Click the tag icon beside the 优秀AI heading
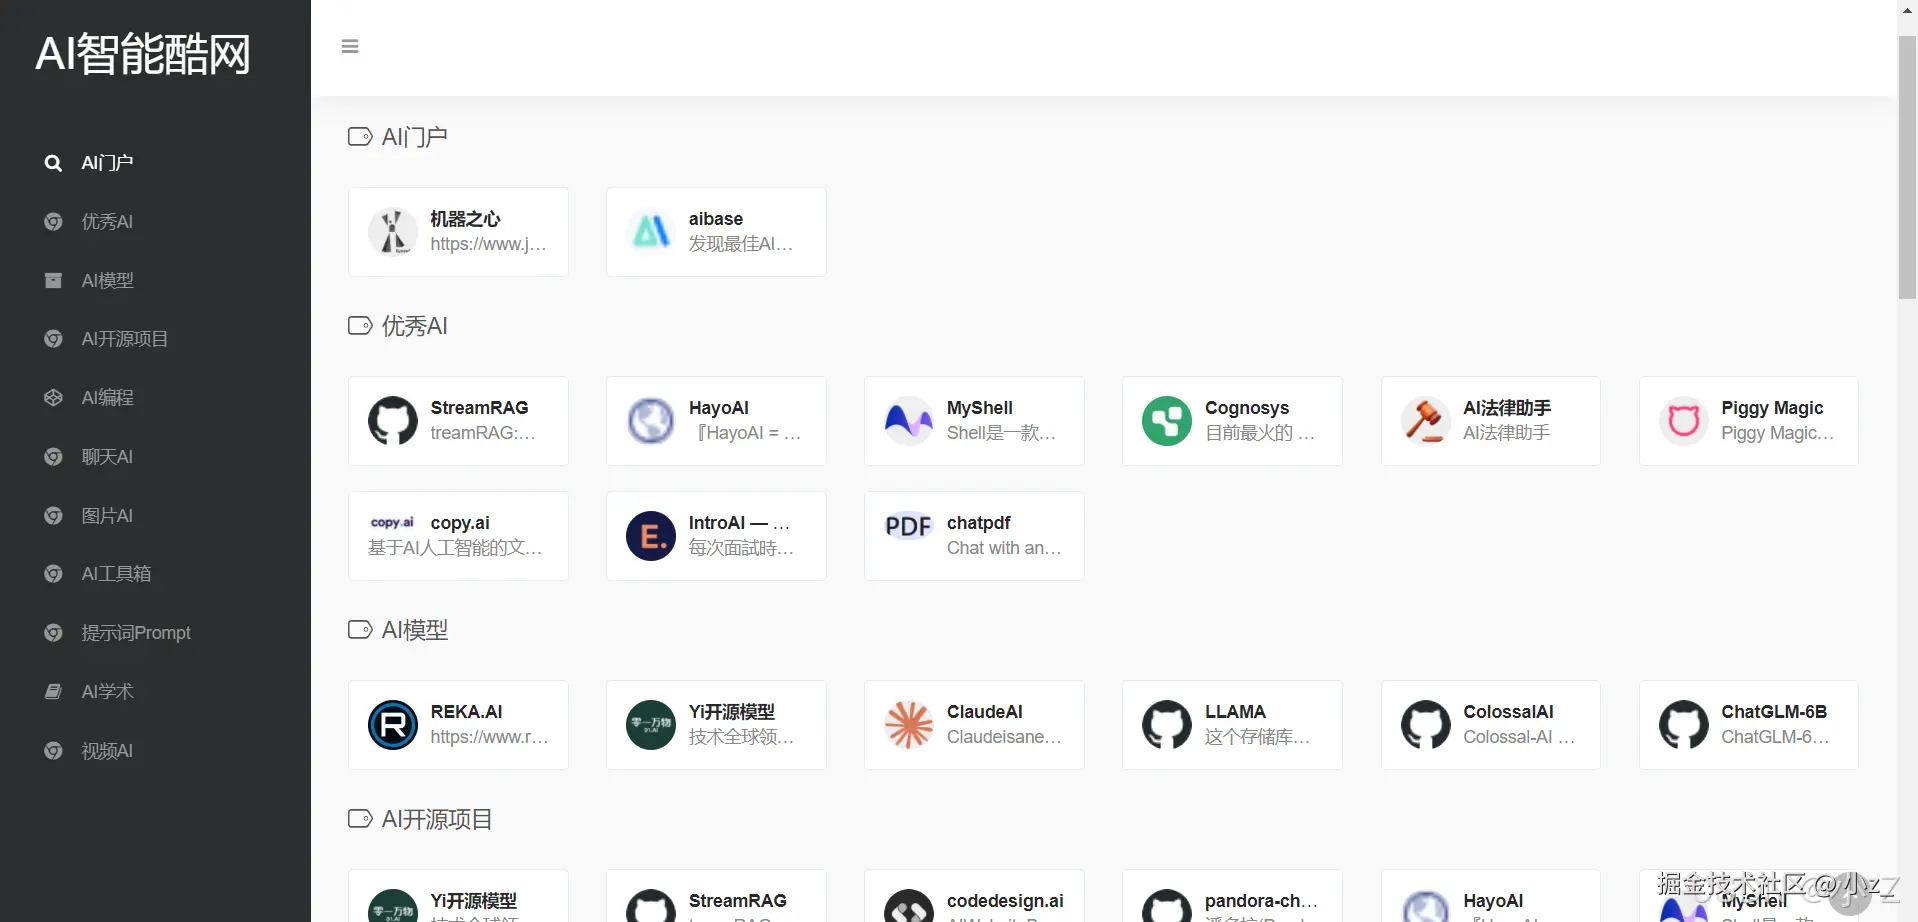 tap(360, 326)
